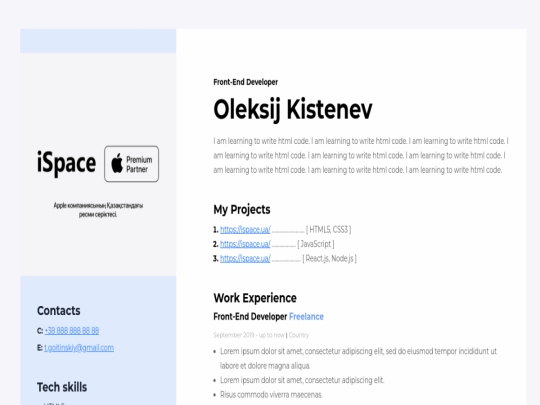Select the name heading Oleksij Kistenev
This screenshot has width=540, height=405.
tap(293, 110)
